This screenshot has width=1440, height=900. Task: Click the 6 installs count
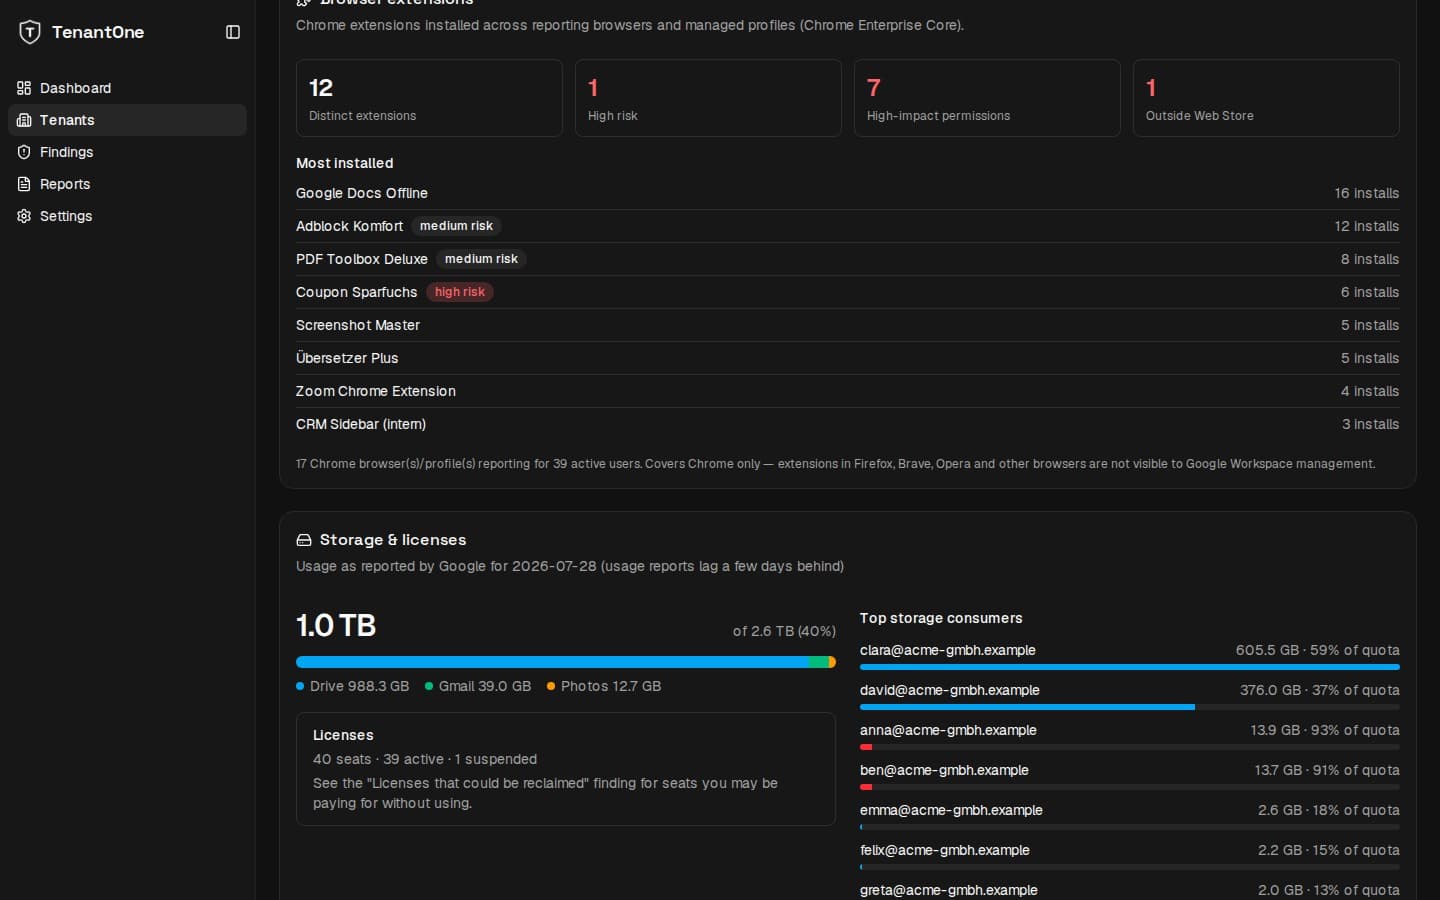coord(1370,292)
